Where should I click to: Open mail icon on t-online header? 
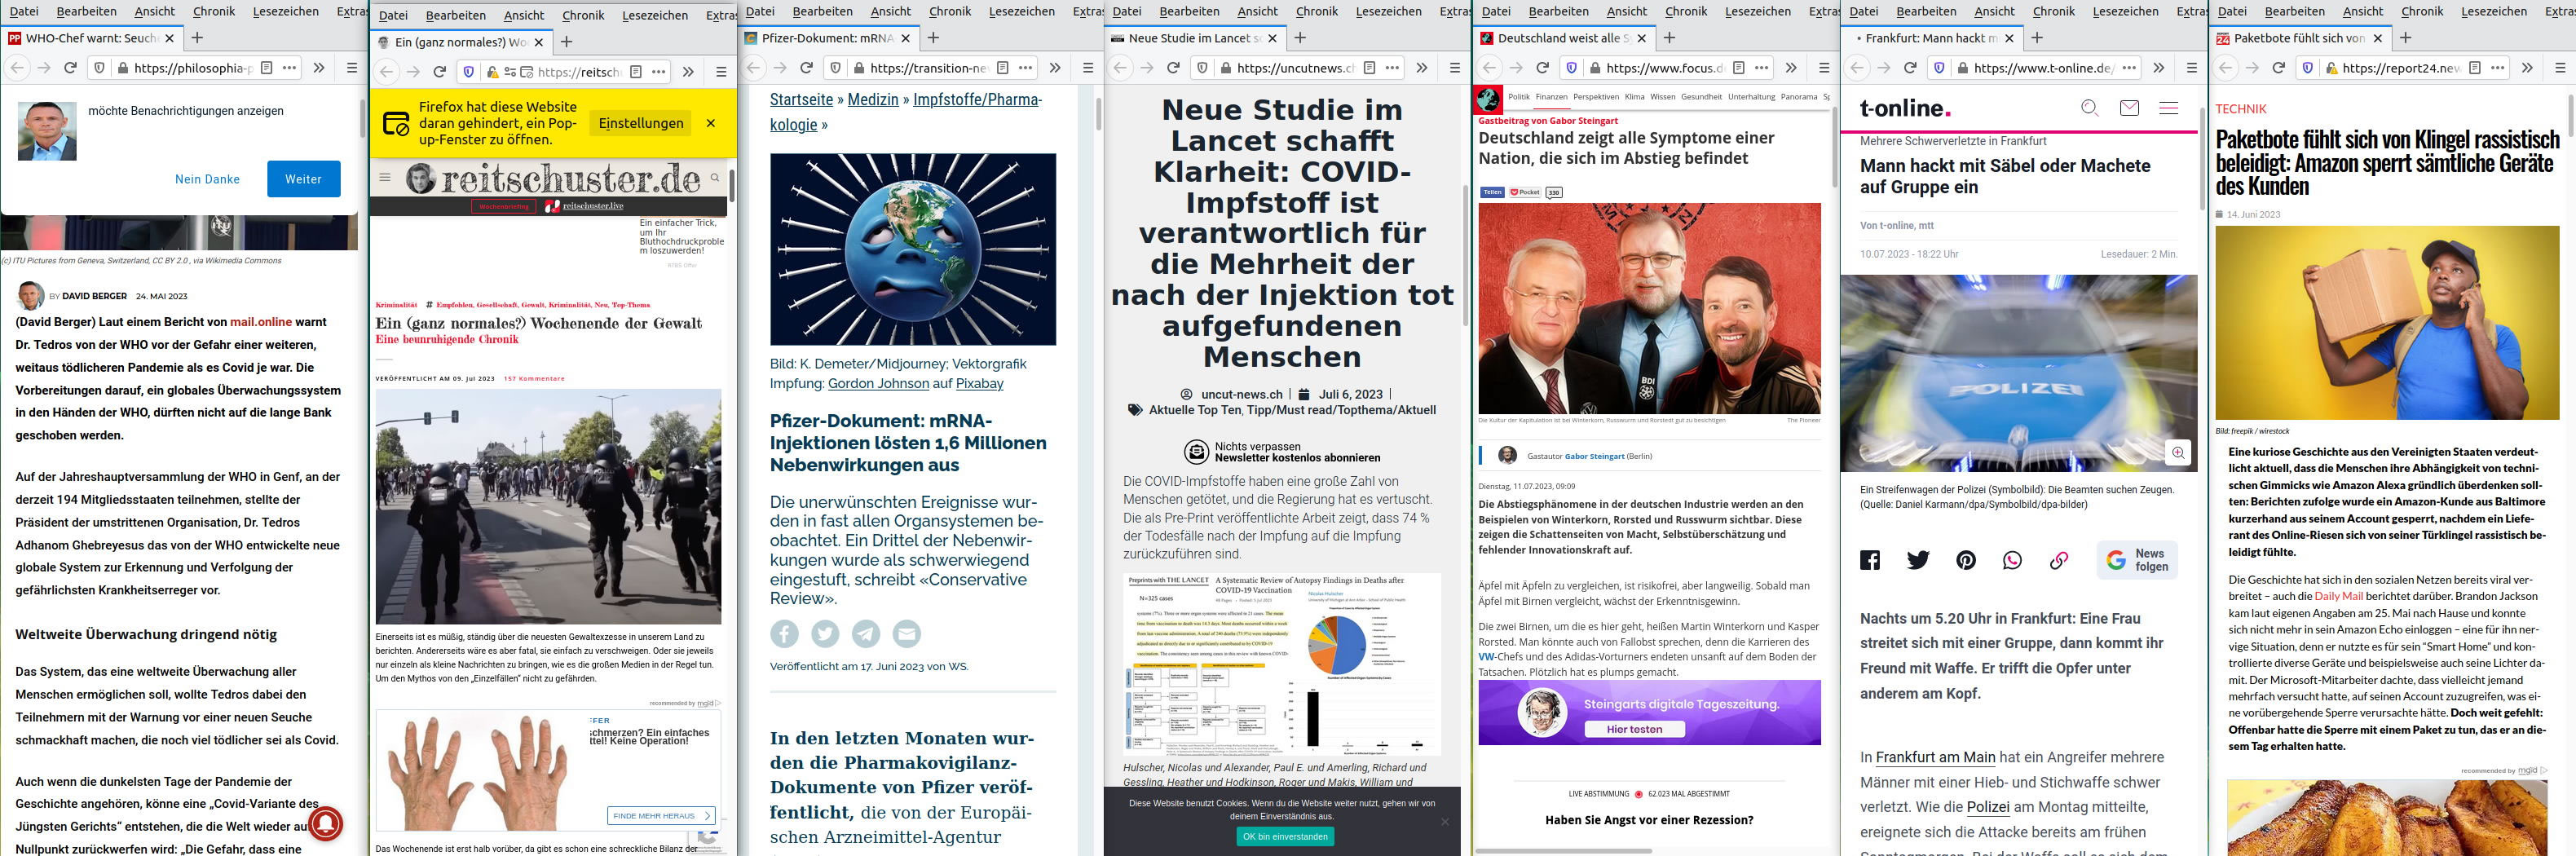pos(2129,108)
